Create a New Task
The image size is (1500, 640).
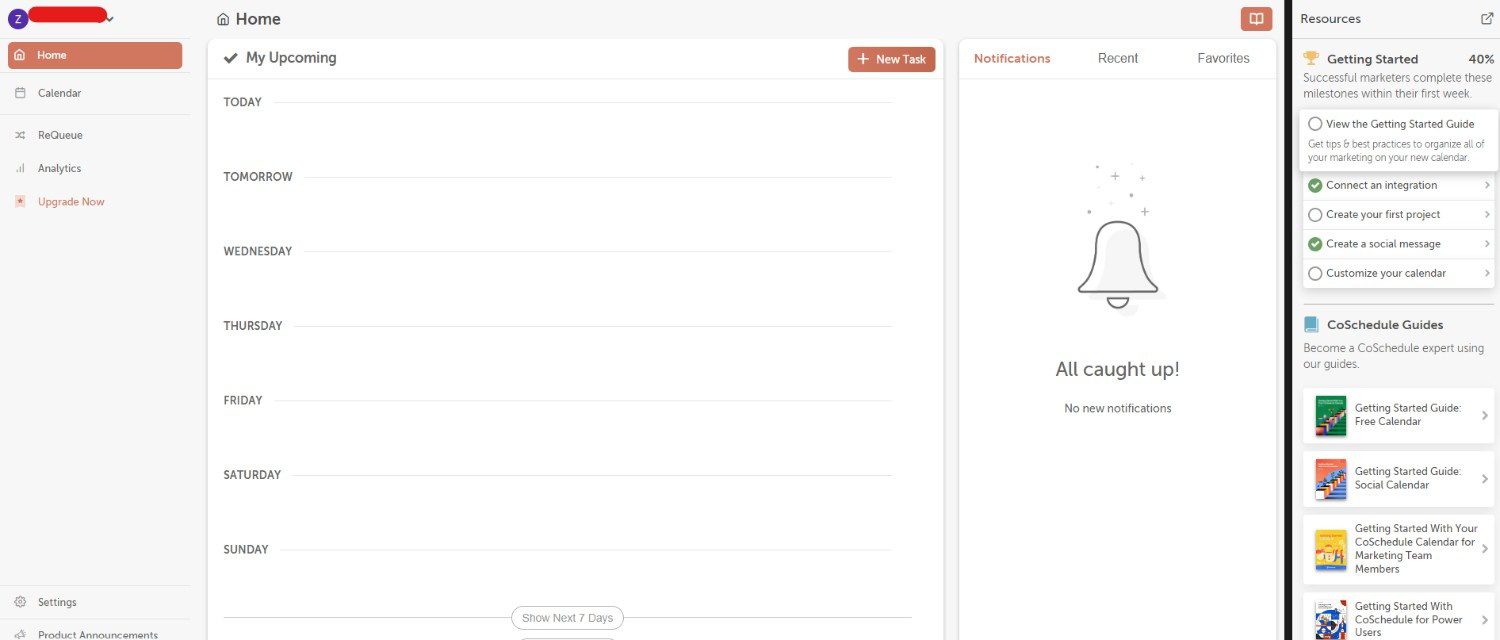[891, 59]
